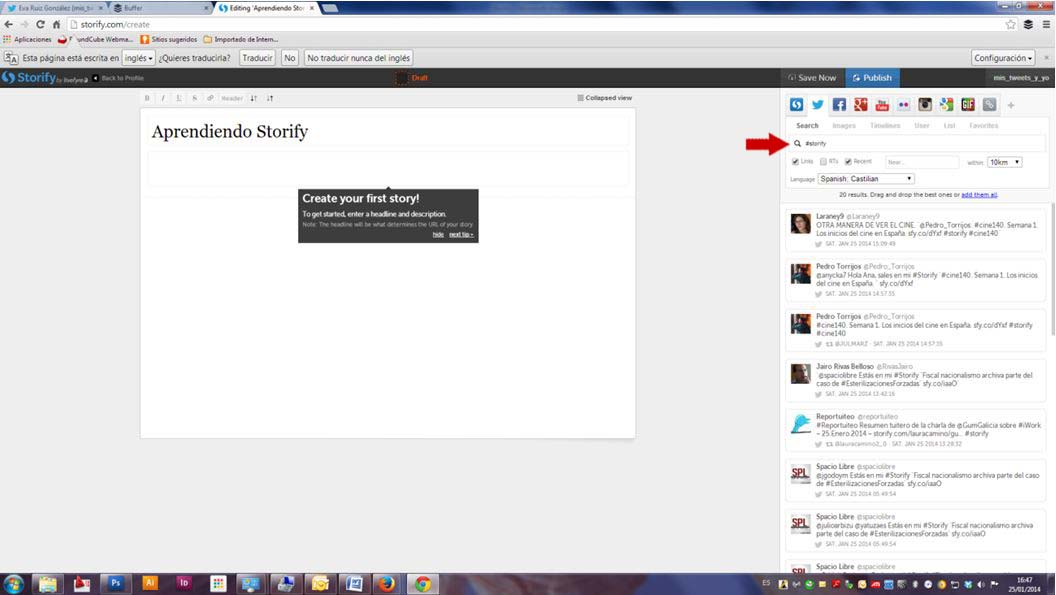
Task: Open the translation language dropdown set to inglés
Action: pyautogui.click(x=139, y=58)
